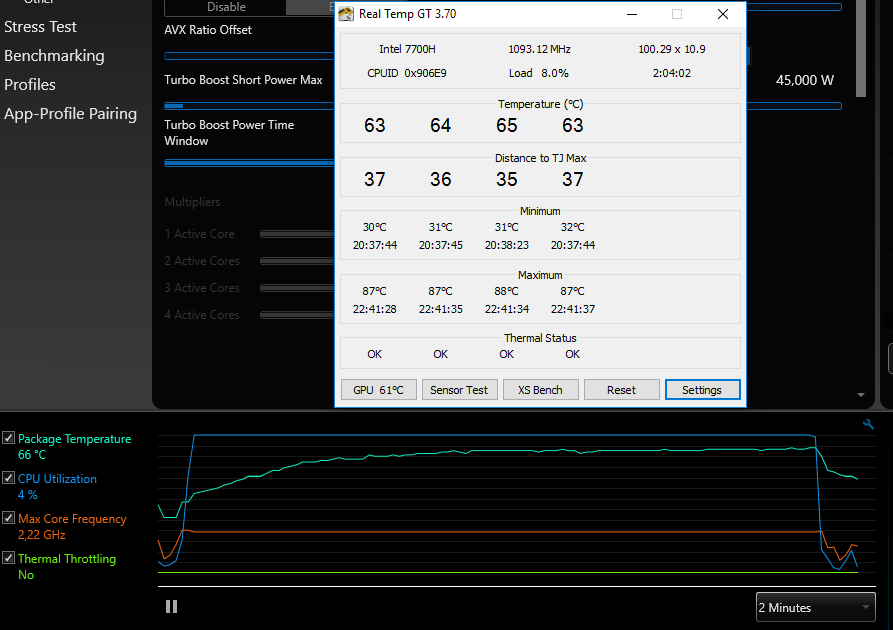This screenshot has height=630, width=893.
Task: Click Intel 7700H processor label
Action: [x=407, y=49]
